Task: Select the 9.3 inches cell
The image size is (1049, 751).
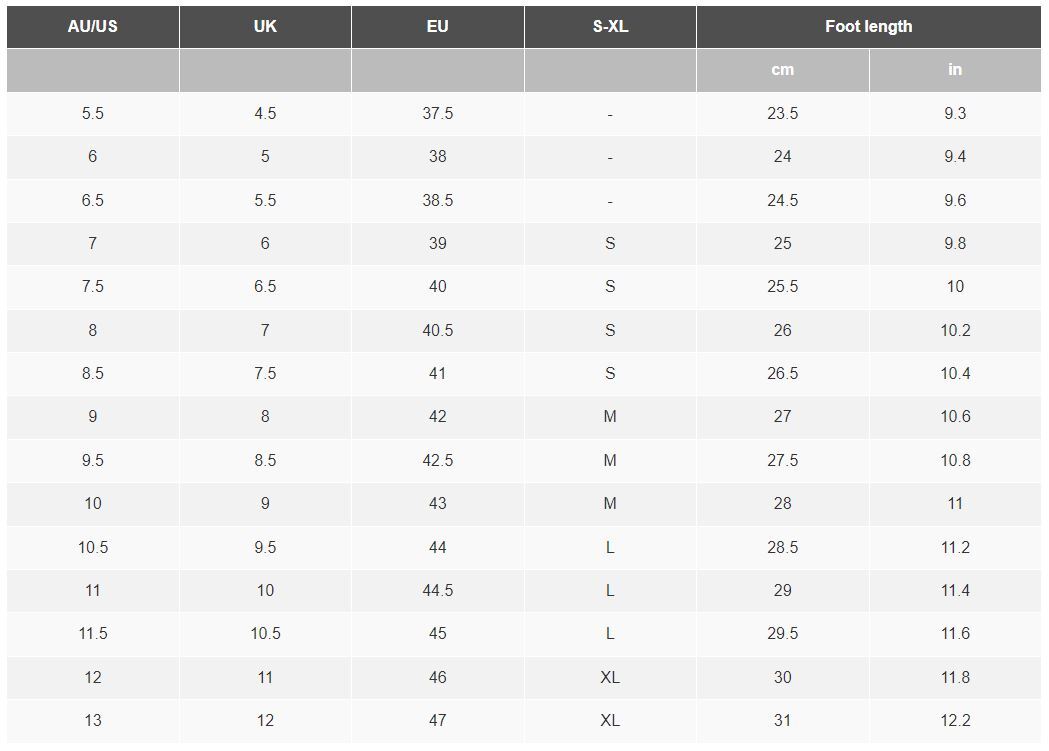Action: [x=955, y=114]
